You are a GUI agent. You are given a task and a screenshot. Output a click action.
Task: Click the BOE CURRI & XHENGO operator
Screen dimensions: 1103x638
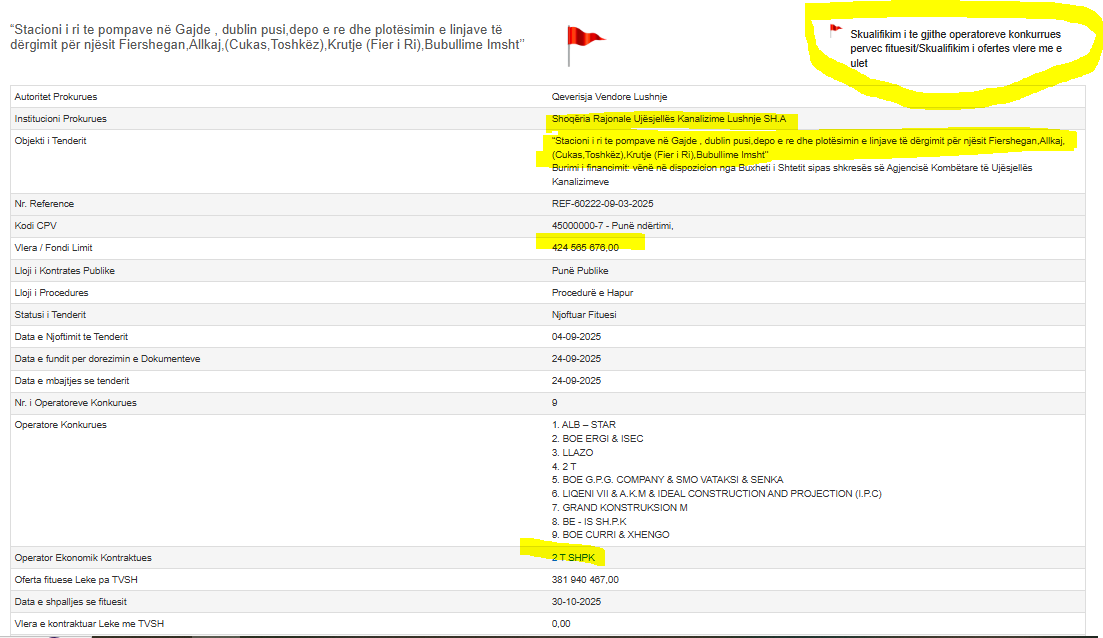point(616,535)
